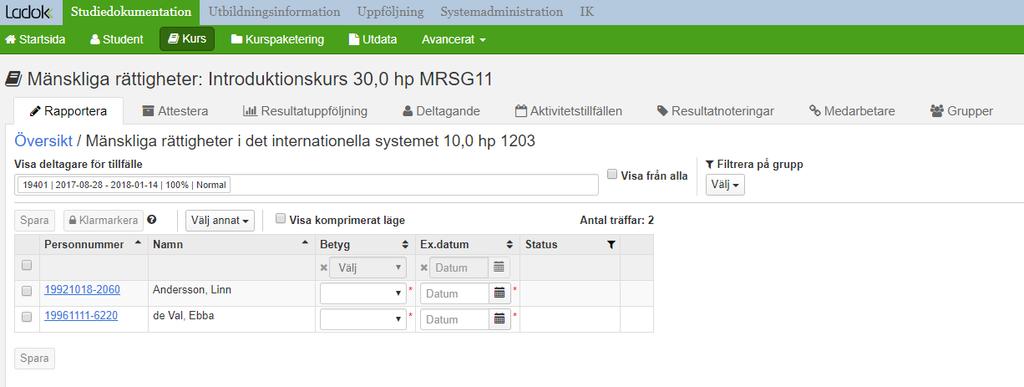
Task: Open the calendar icon for Andersson, Linn
Action: [500, 293]
